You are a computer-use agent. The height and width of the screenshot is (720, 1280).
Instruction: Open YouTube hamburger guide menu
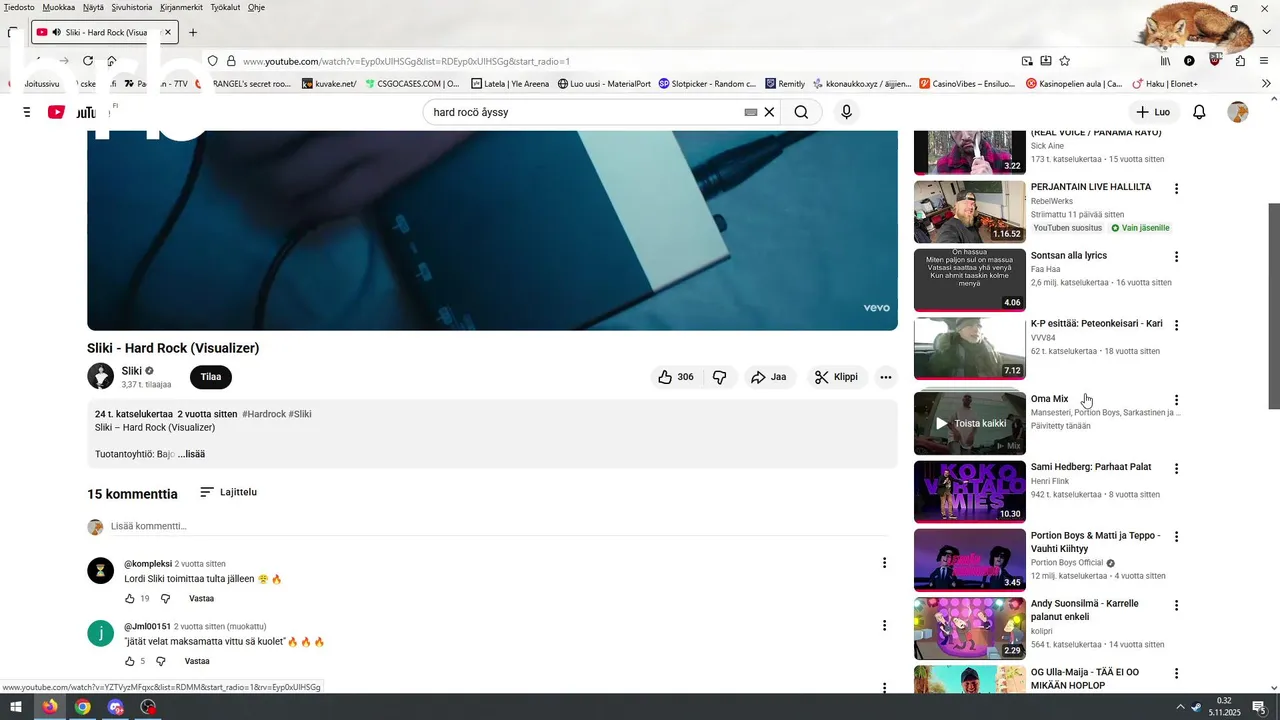(x=27, y=112)
